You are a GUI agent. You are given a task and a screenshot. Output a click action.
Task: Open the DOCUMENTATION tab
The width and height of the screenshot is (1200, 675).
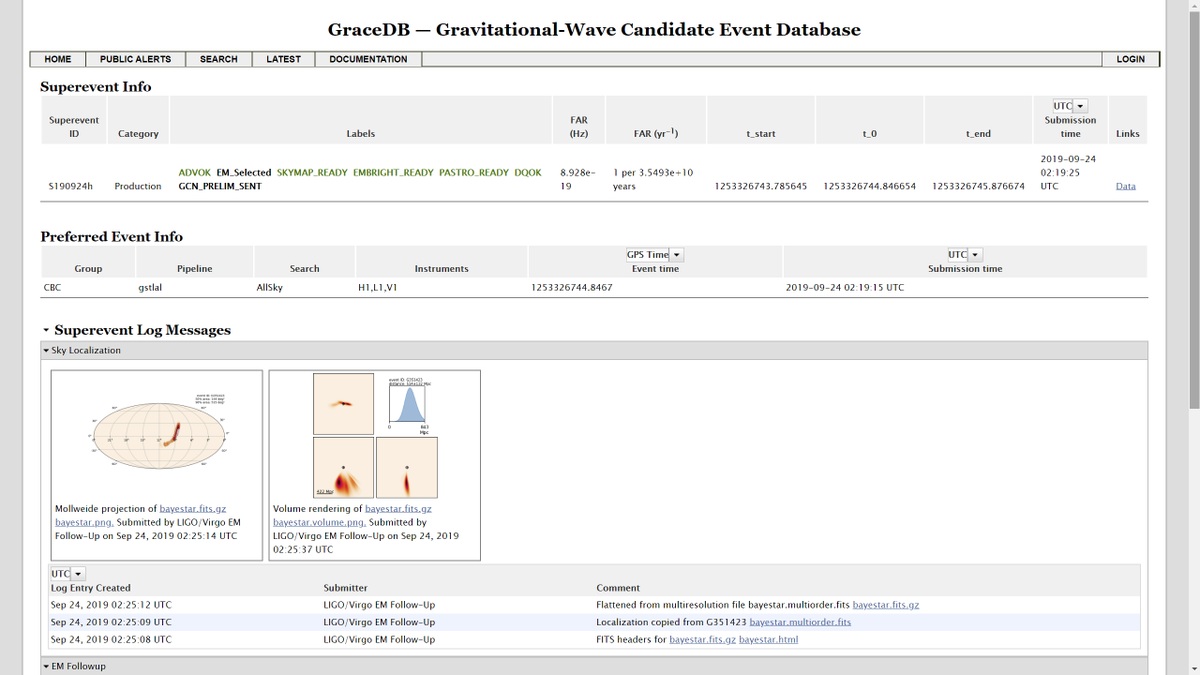click(x=368, y=59)
